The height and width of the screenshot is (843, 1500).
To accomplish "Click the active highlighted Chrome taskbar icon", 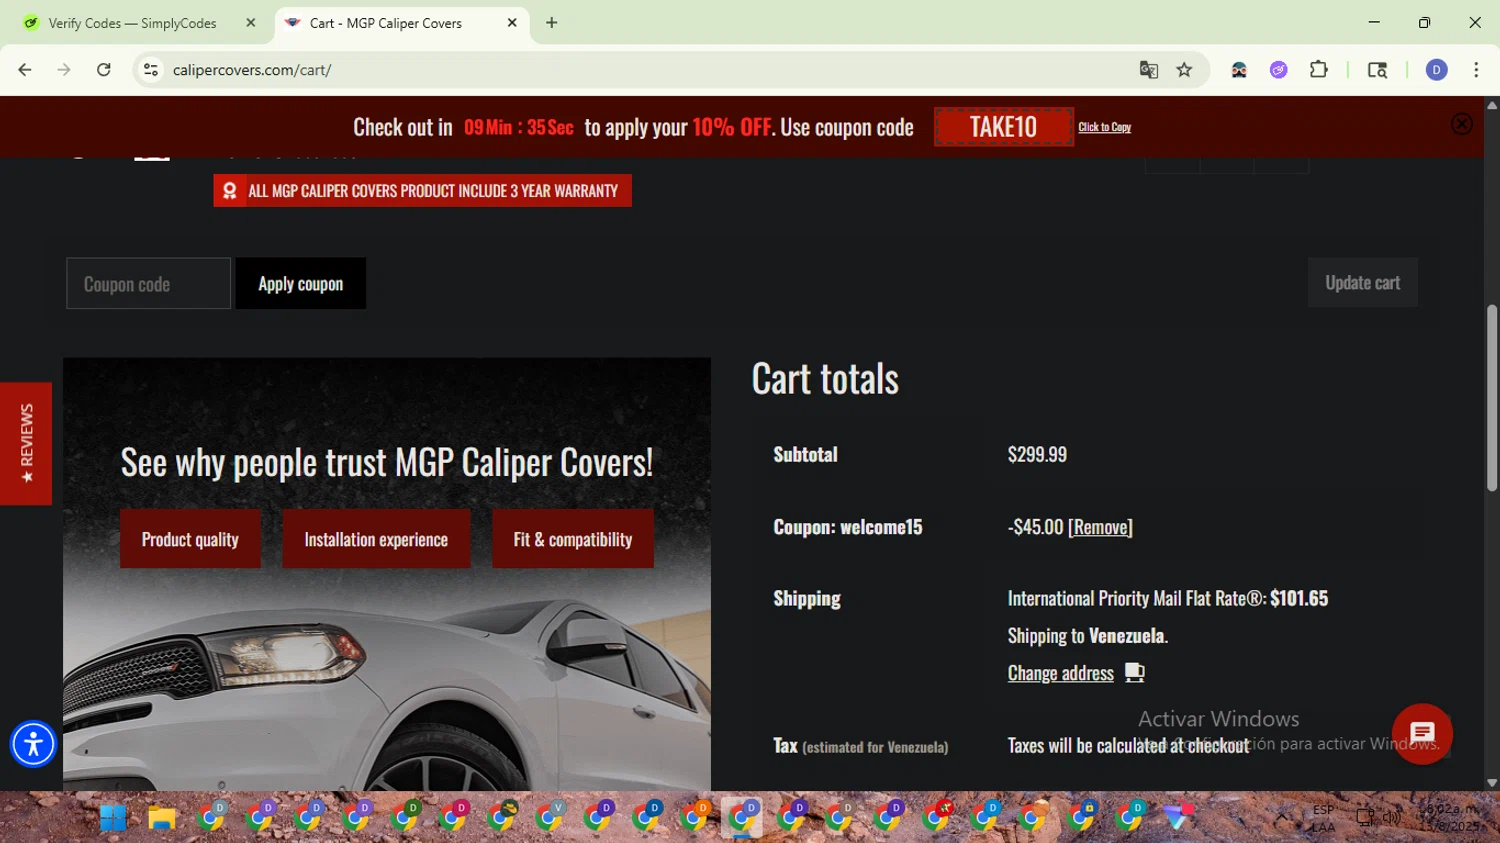I will [x=743, y=818].
